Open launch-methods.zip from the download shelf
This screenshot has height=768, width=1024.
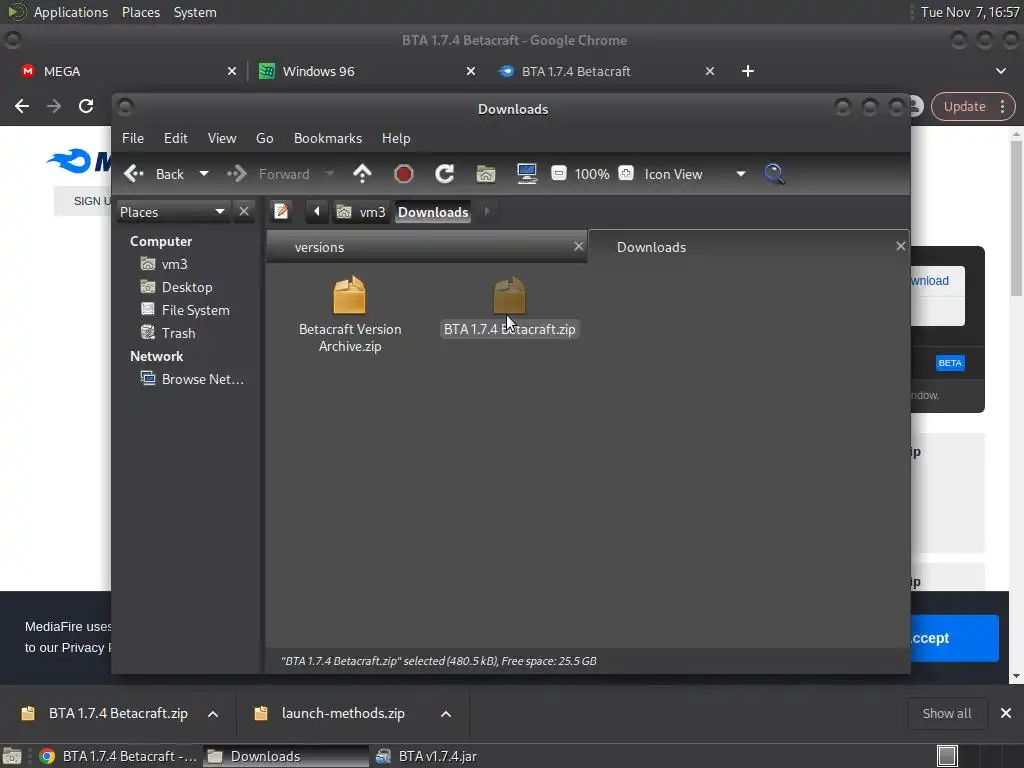[342, 714]
